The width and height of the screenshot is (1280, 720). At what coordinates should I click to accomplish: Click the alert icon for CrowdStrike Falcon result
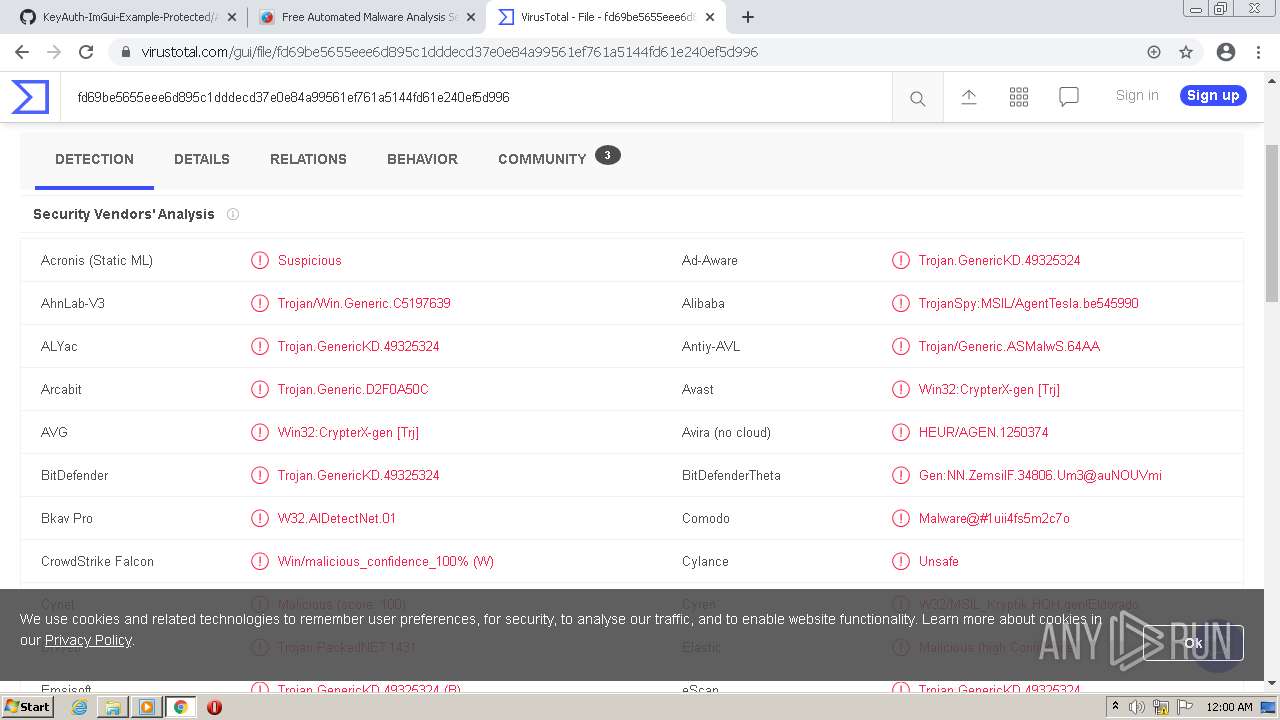tap(260, 561)
